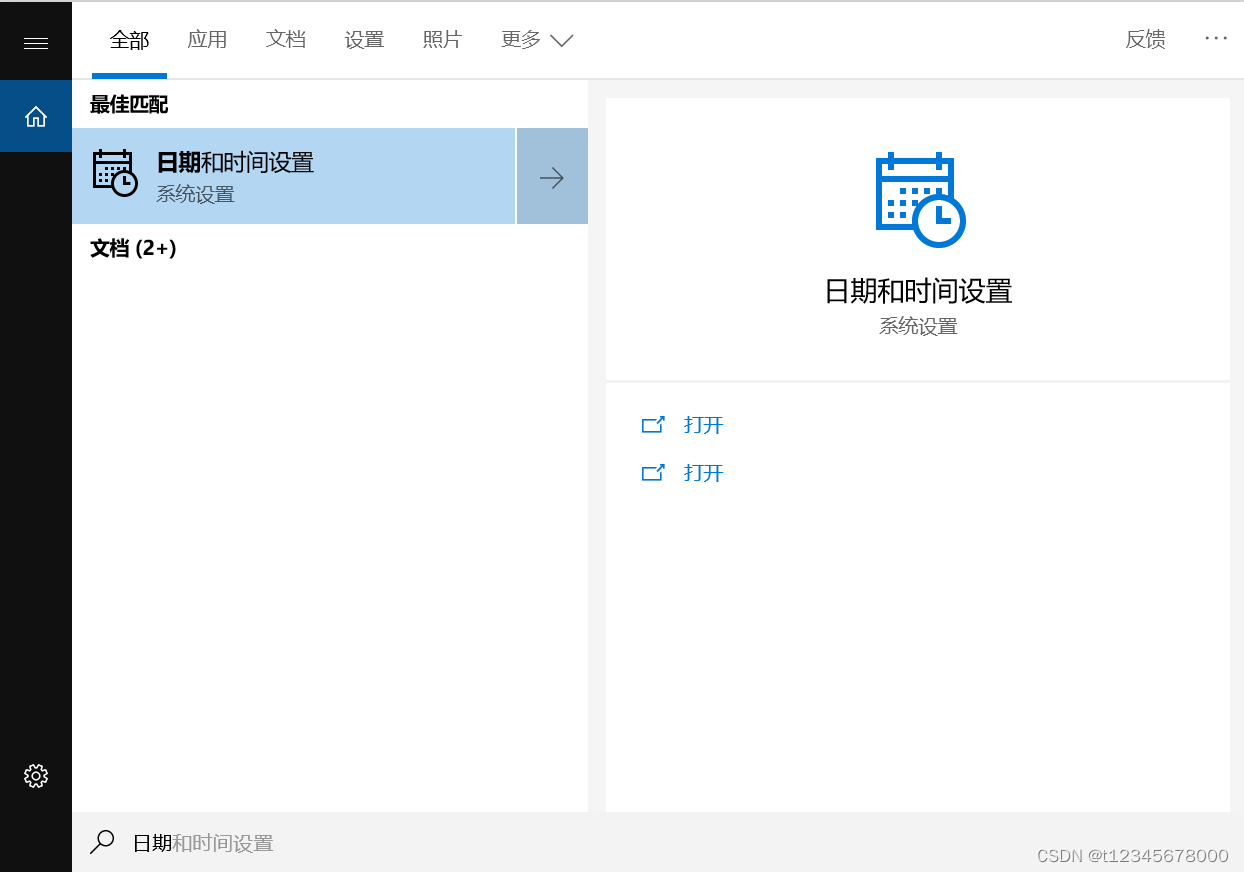Select the 全部 tab
The height and width of the screenshot is (872, 1244).
(129, 39)
